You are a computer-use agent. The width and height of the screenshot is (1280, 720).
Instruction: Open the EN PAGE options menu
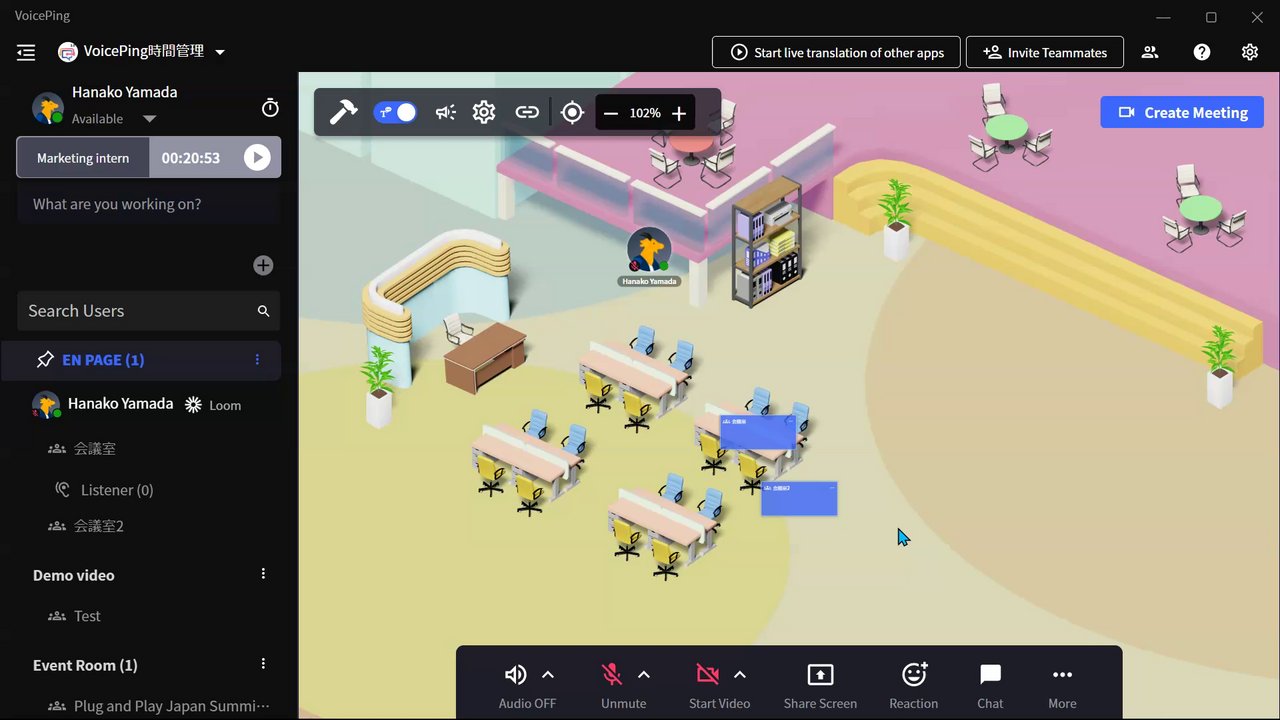coord(257,360)
